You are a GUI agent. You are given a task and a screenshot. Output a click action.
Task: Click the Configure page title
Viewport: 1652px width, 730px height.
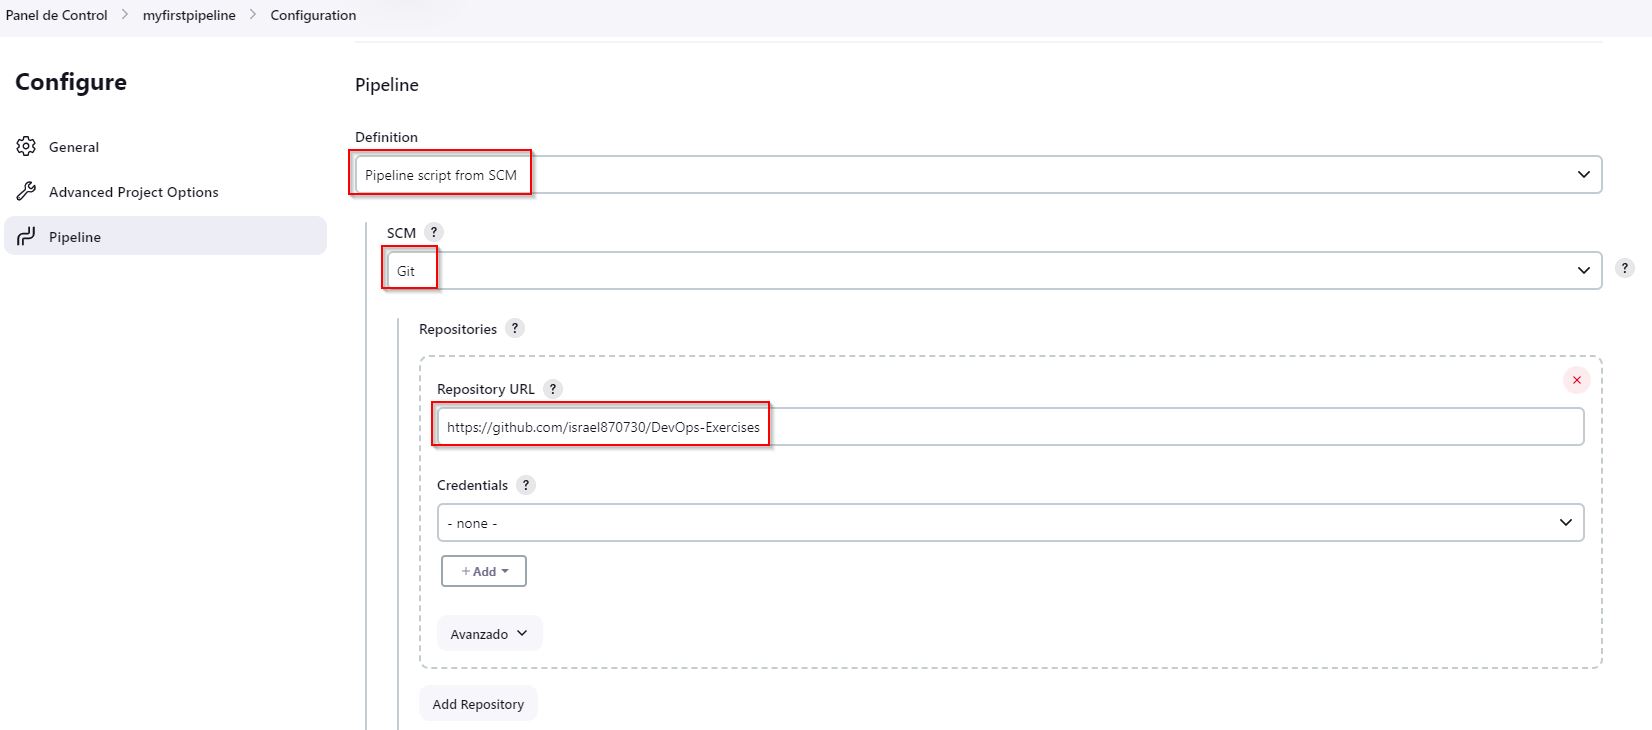(71, 82)
